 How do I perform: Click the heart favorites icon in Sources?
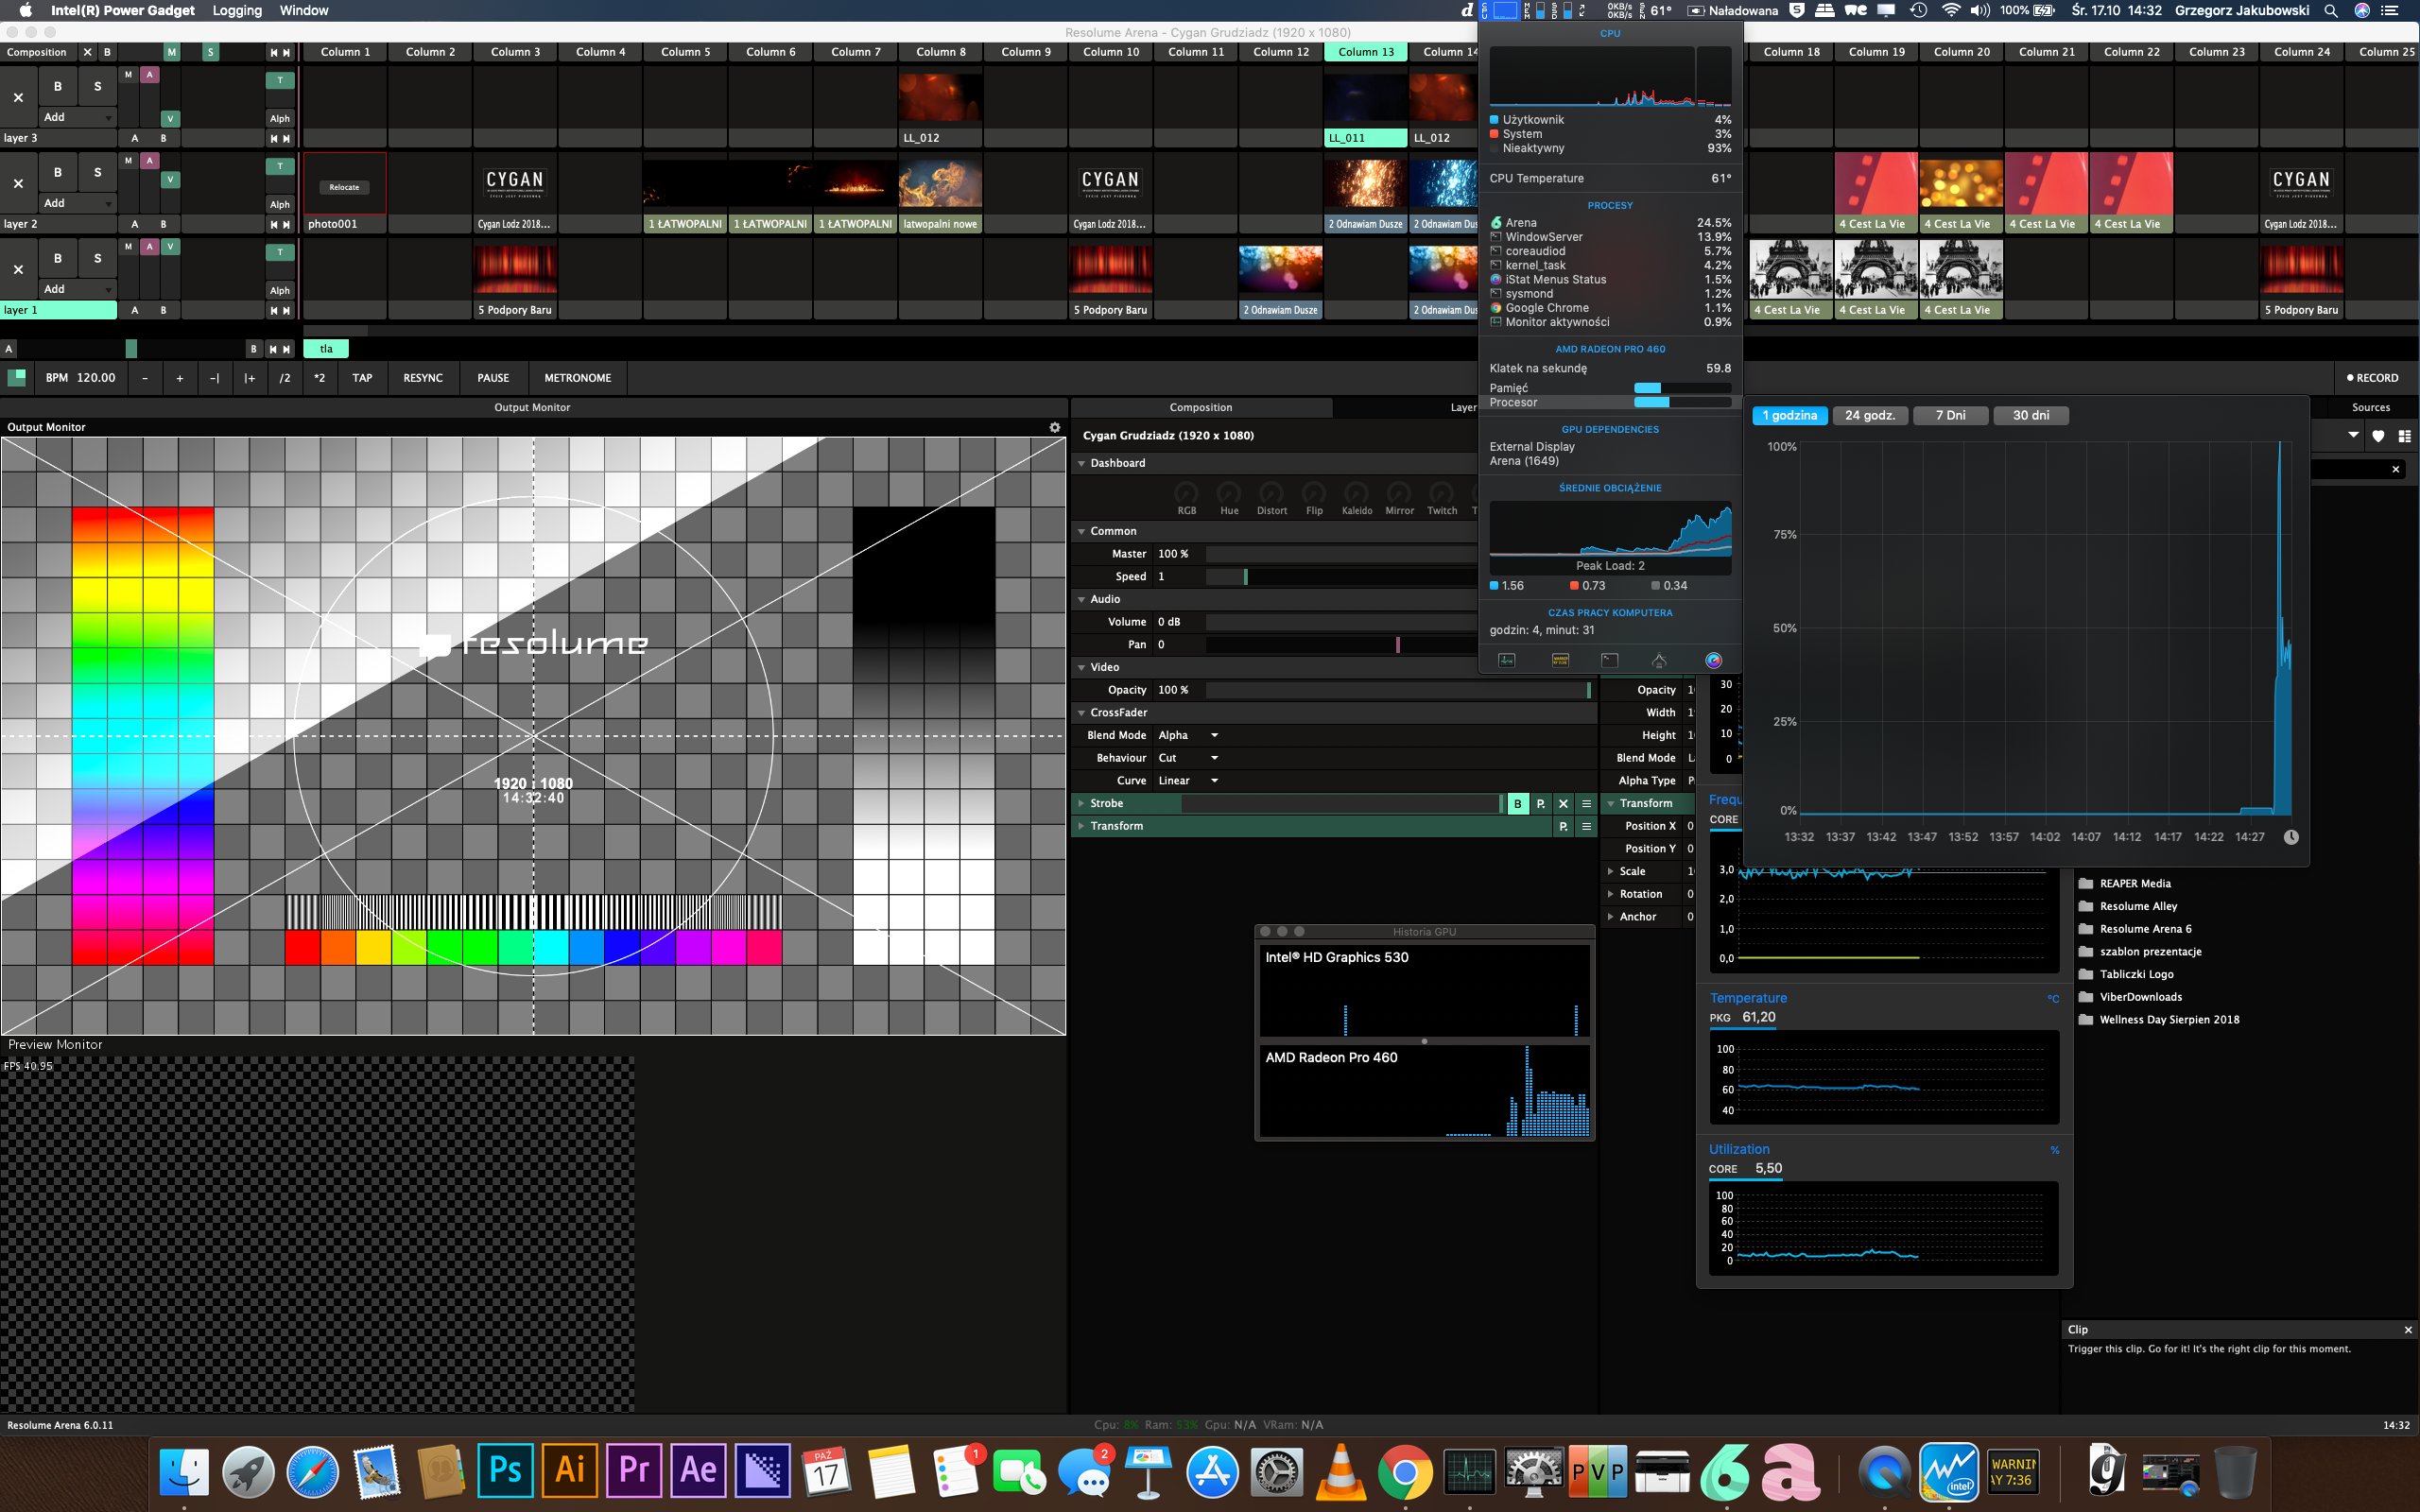pyautogui.click(x=2378, y=436)
